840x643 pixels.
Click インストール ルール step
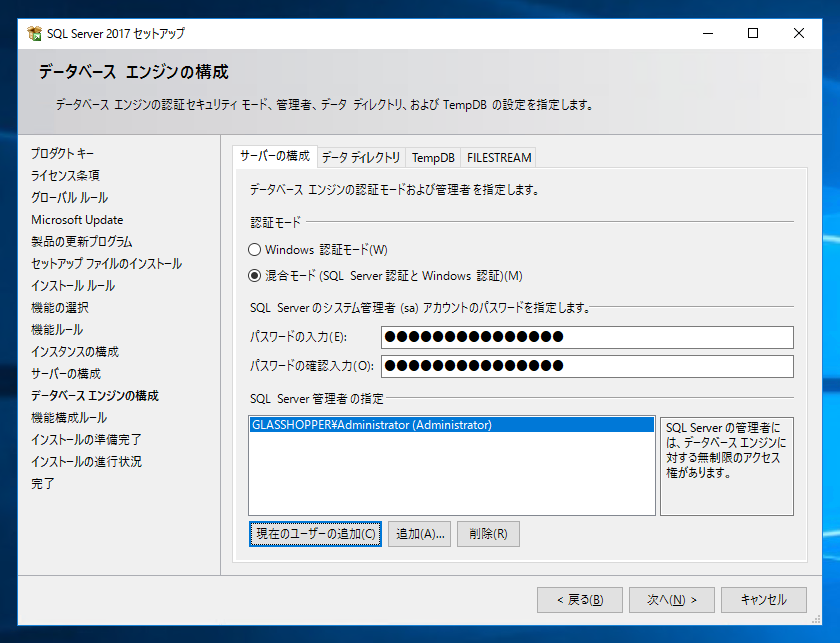tap(73, 286)
